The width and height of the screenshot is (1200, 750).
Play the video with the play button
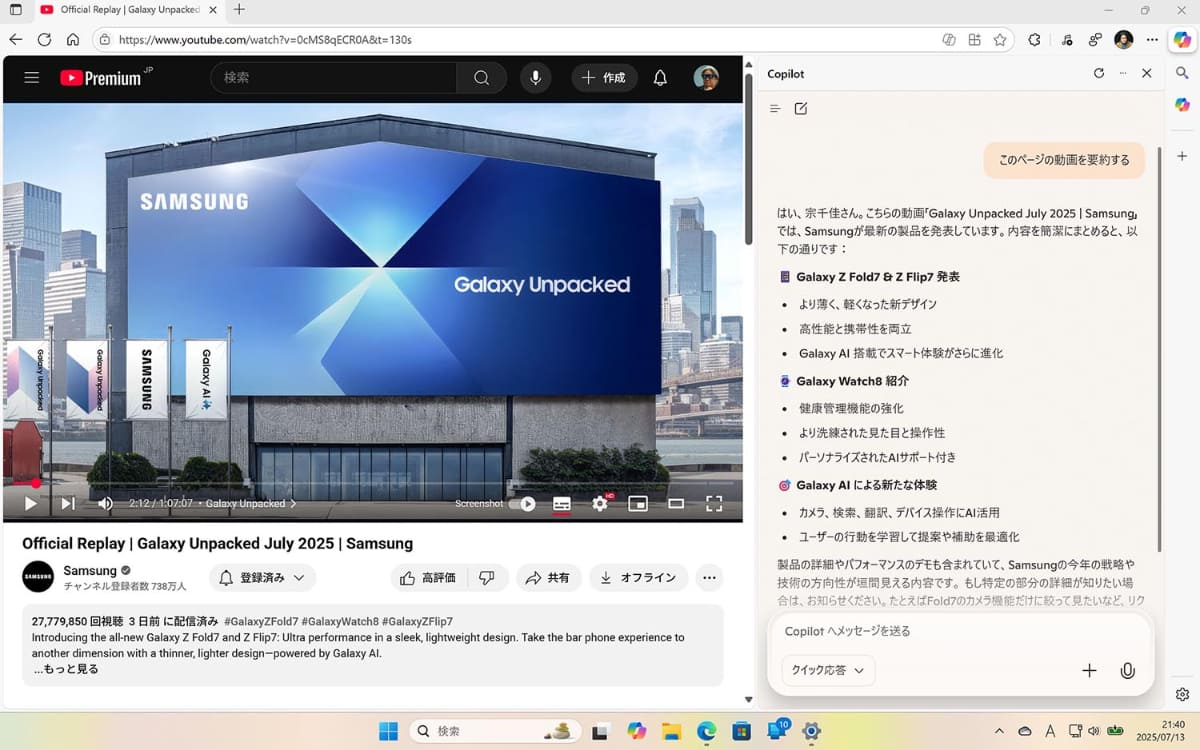(x=31, y=504)
